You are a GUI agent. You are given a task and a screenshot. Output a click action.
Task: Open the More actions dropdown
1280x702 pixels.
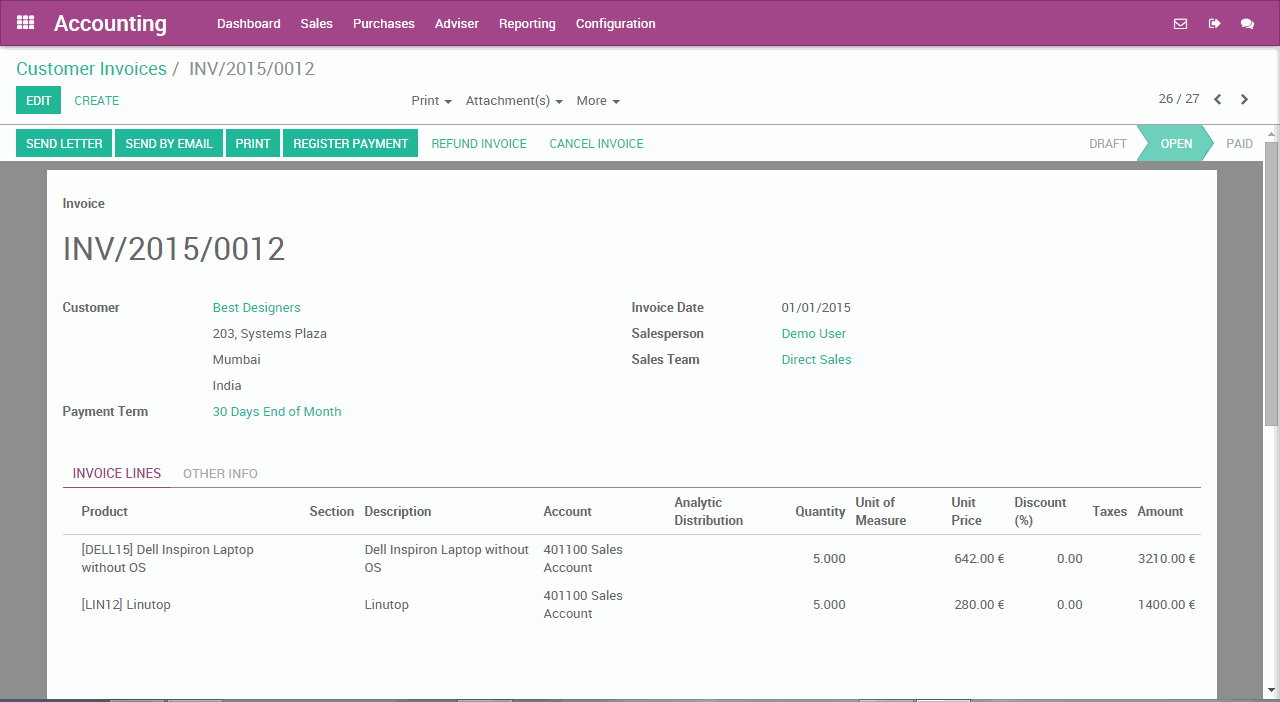596,101
